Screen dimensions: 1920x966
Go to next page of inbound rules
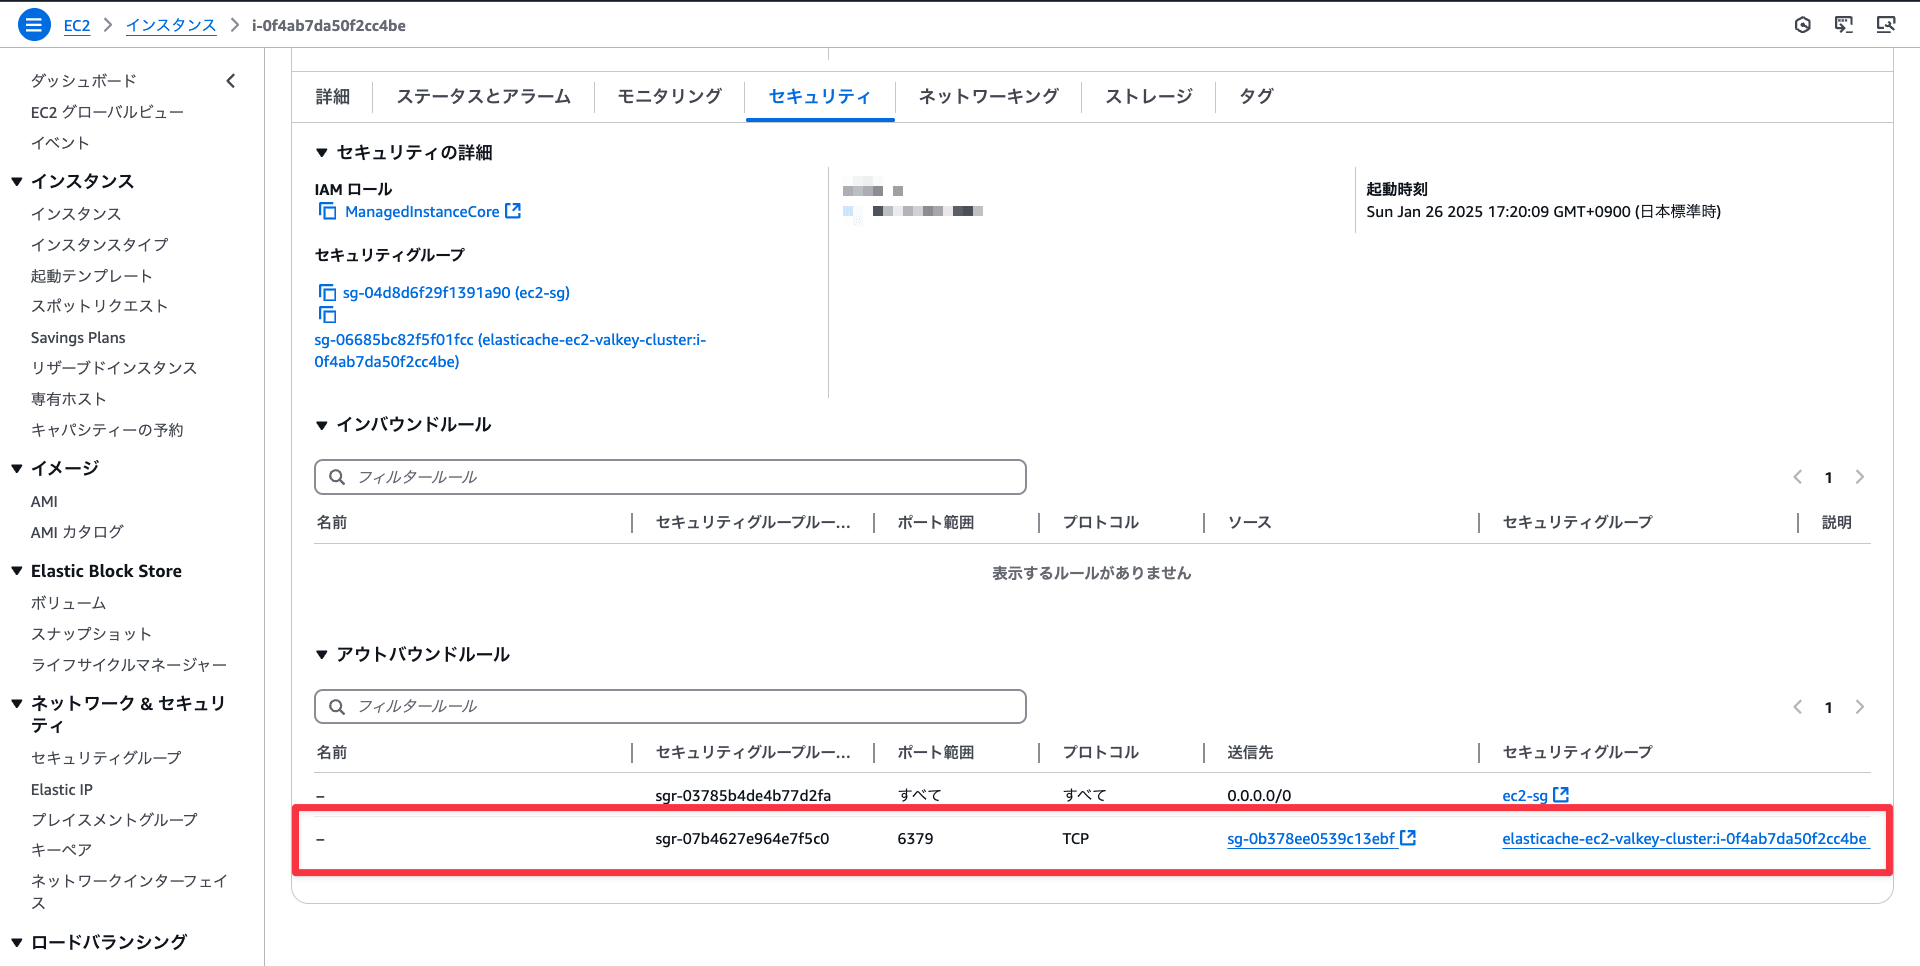pos(1860,477)
